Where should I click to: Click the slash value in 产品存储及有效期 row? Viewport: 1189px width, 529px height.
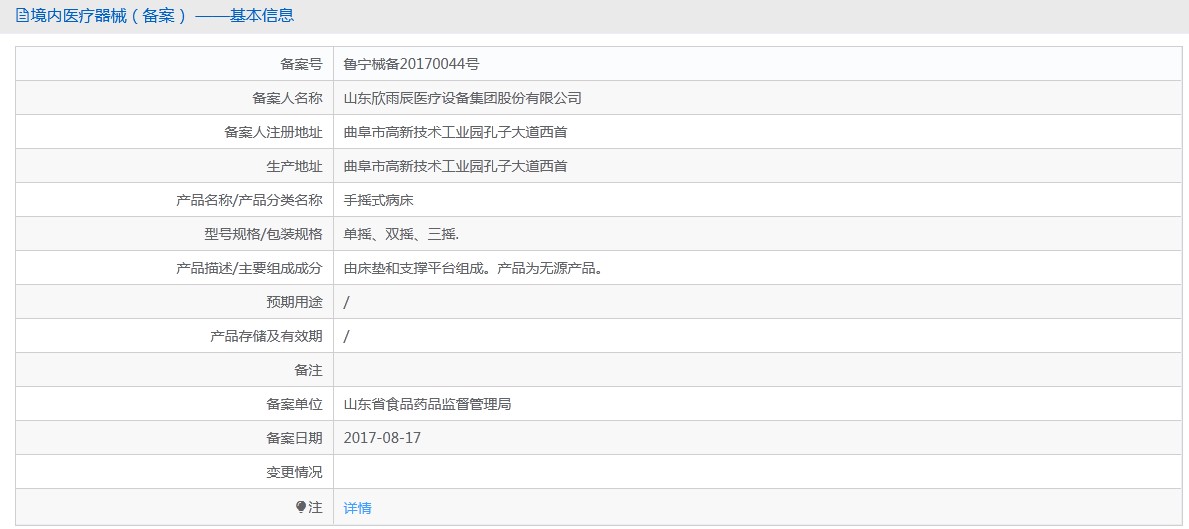(x=347, y=336)
